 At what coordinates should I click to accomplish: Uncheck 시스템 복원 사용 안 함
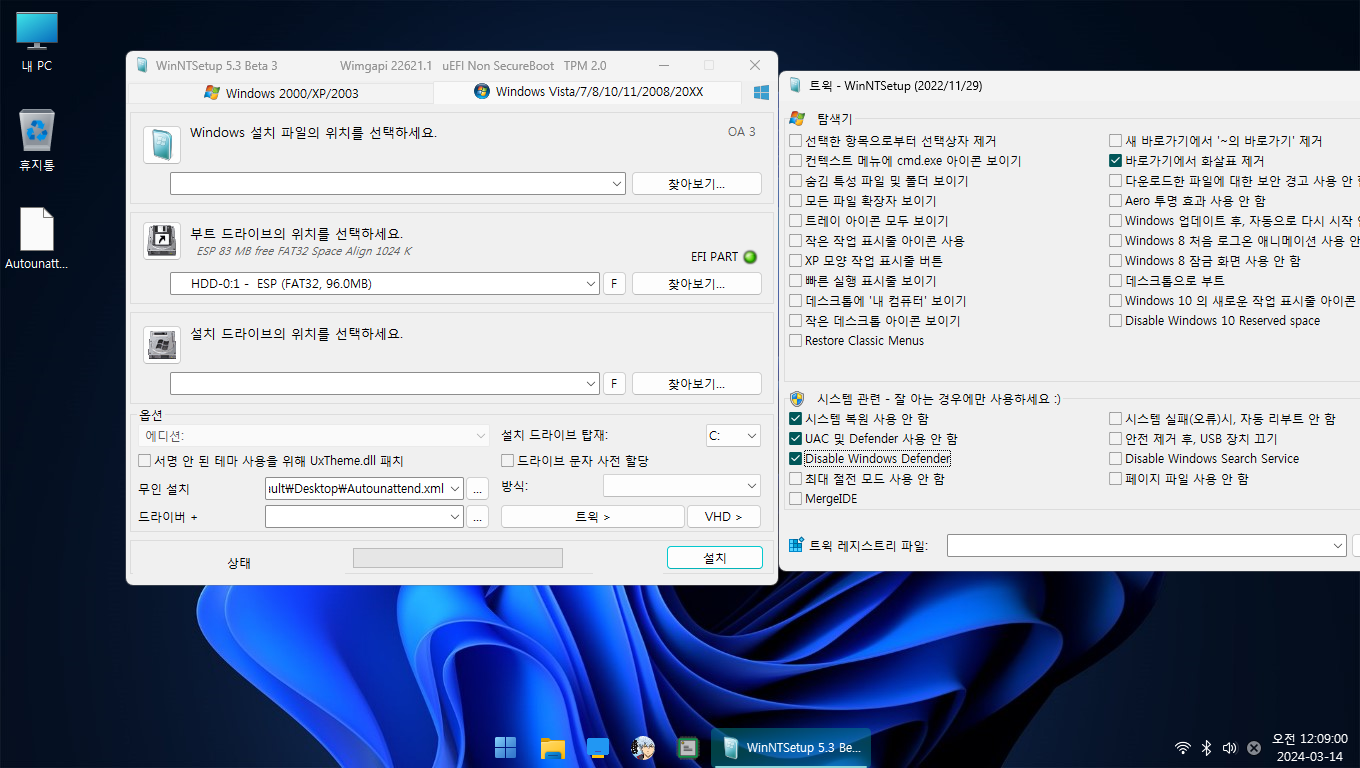[796, 419]
